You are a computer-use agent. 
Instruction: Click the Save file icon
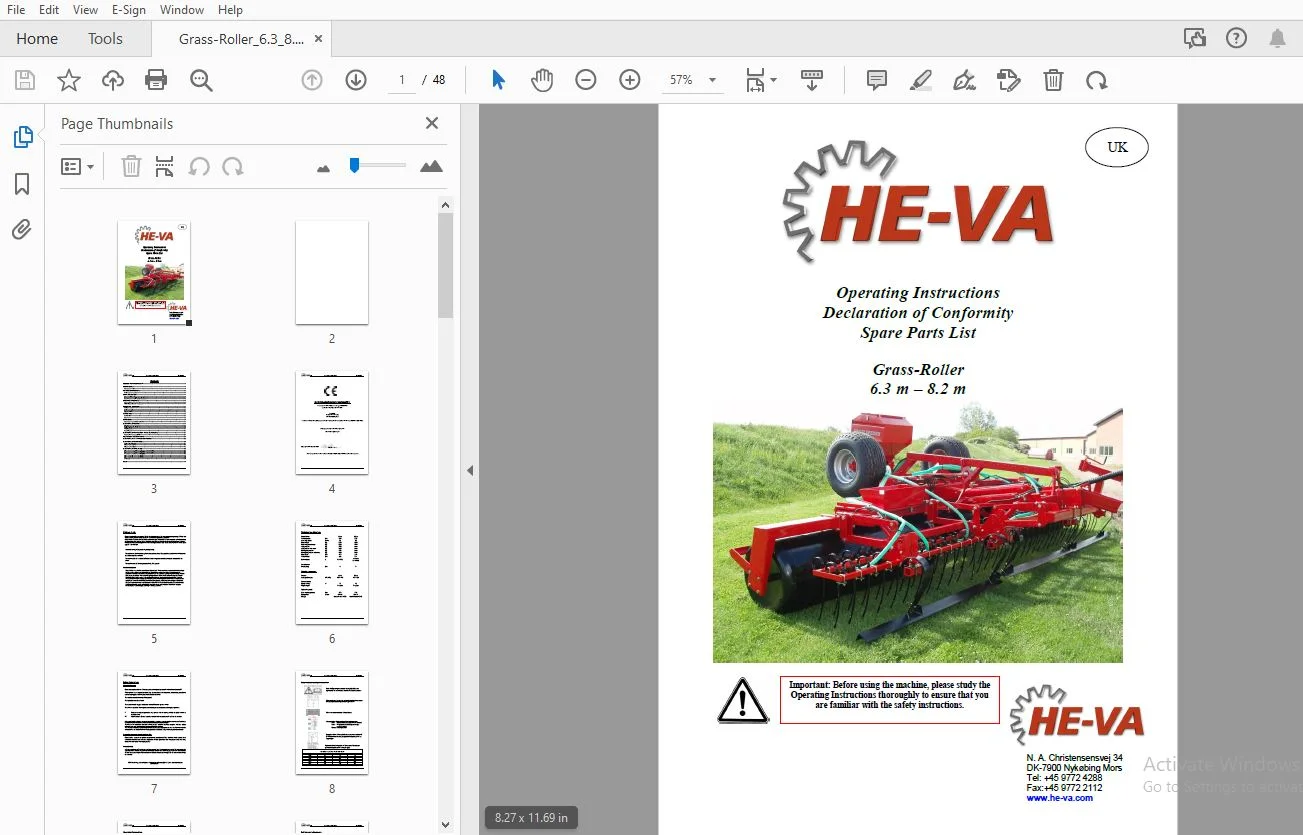25,80
